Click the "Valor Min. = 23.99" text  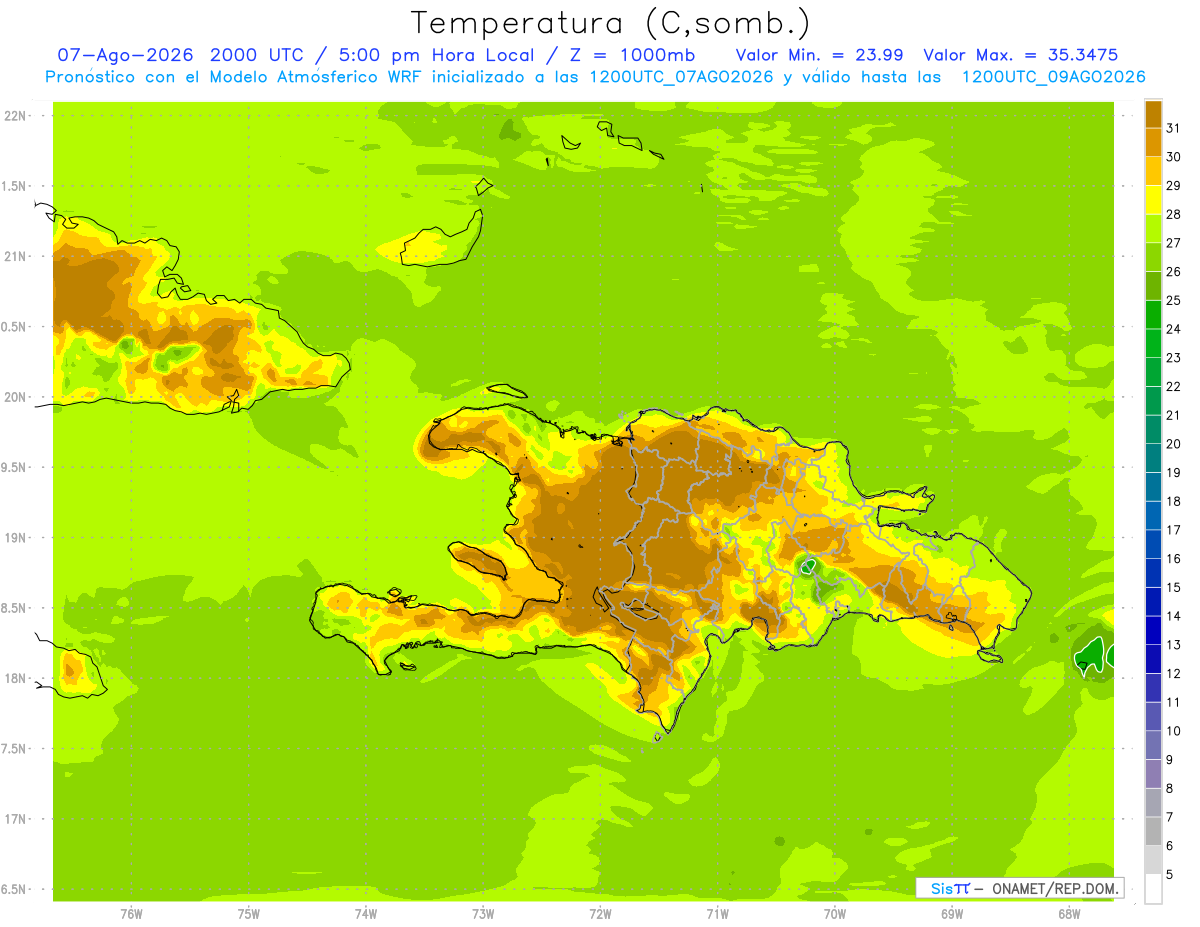[819, 55]
